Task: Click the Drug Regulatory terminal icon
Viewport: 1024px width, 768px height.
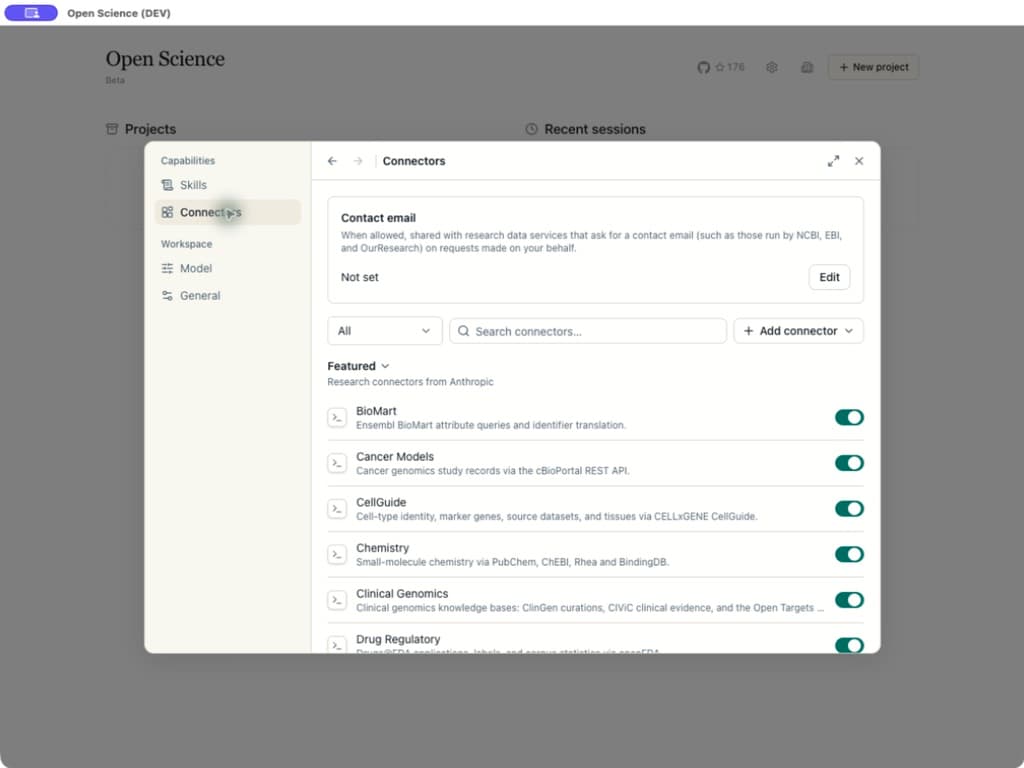Action: point(337,645)
